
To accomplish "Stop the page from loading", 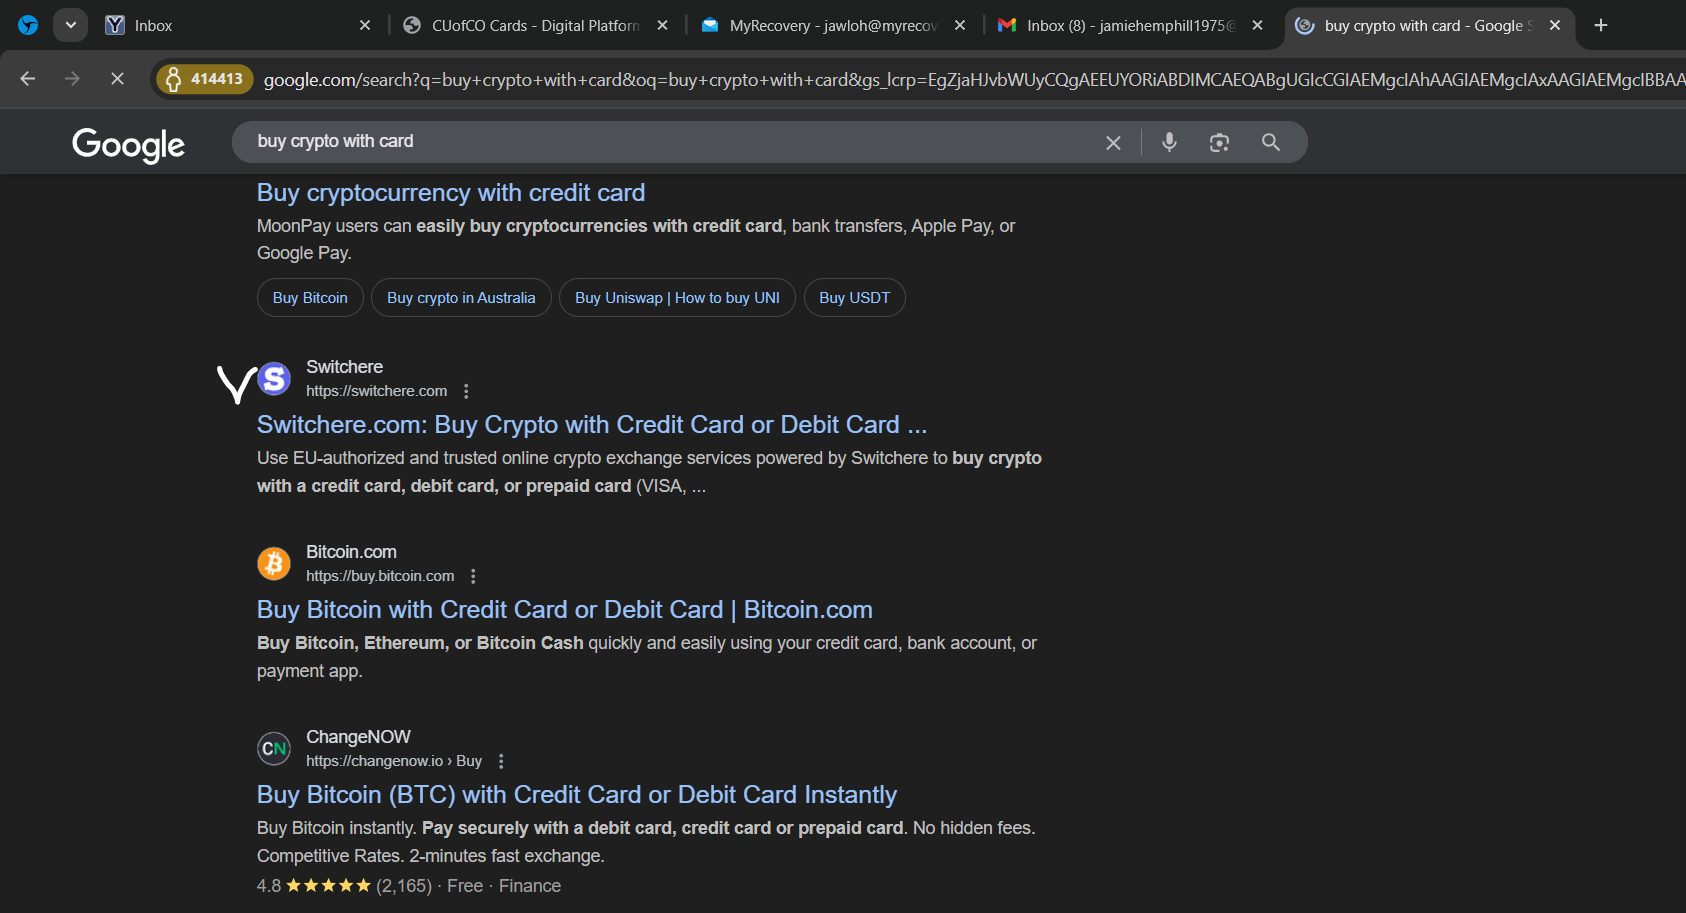I will point(117,78).
